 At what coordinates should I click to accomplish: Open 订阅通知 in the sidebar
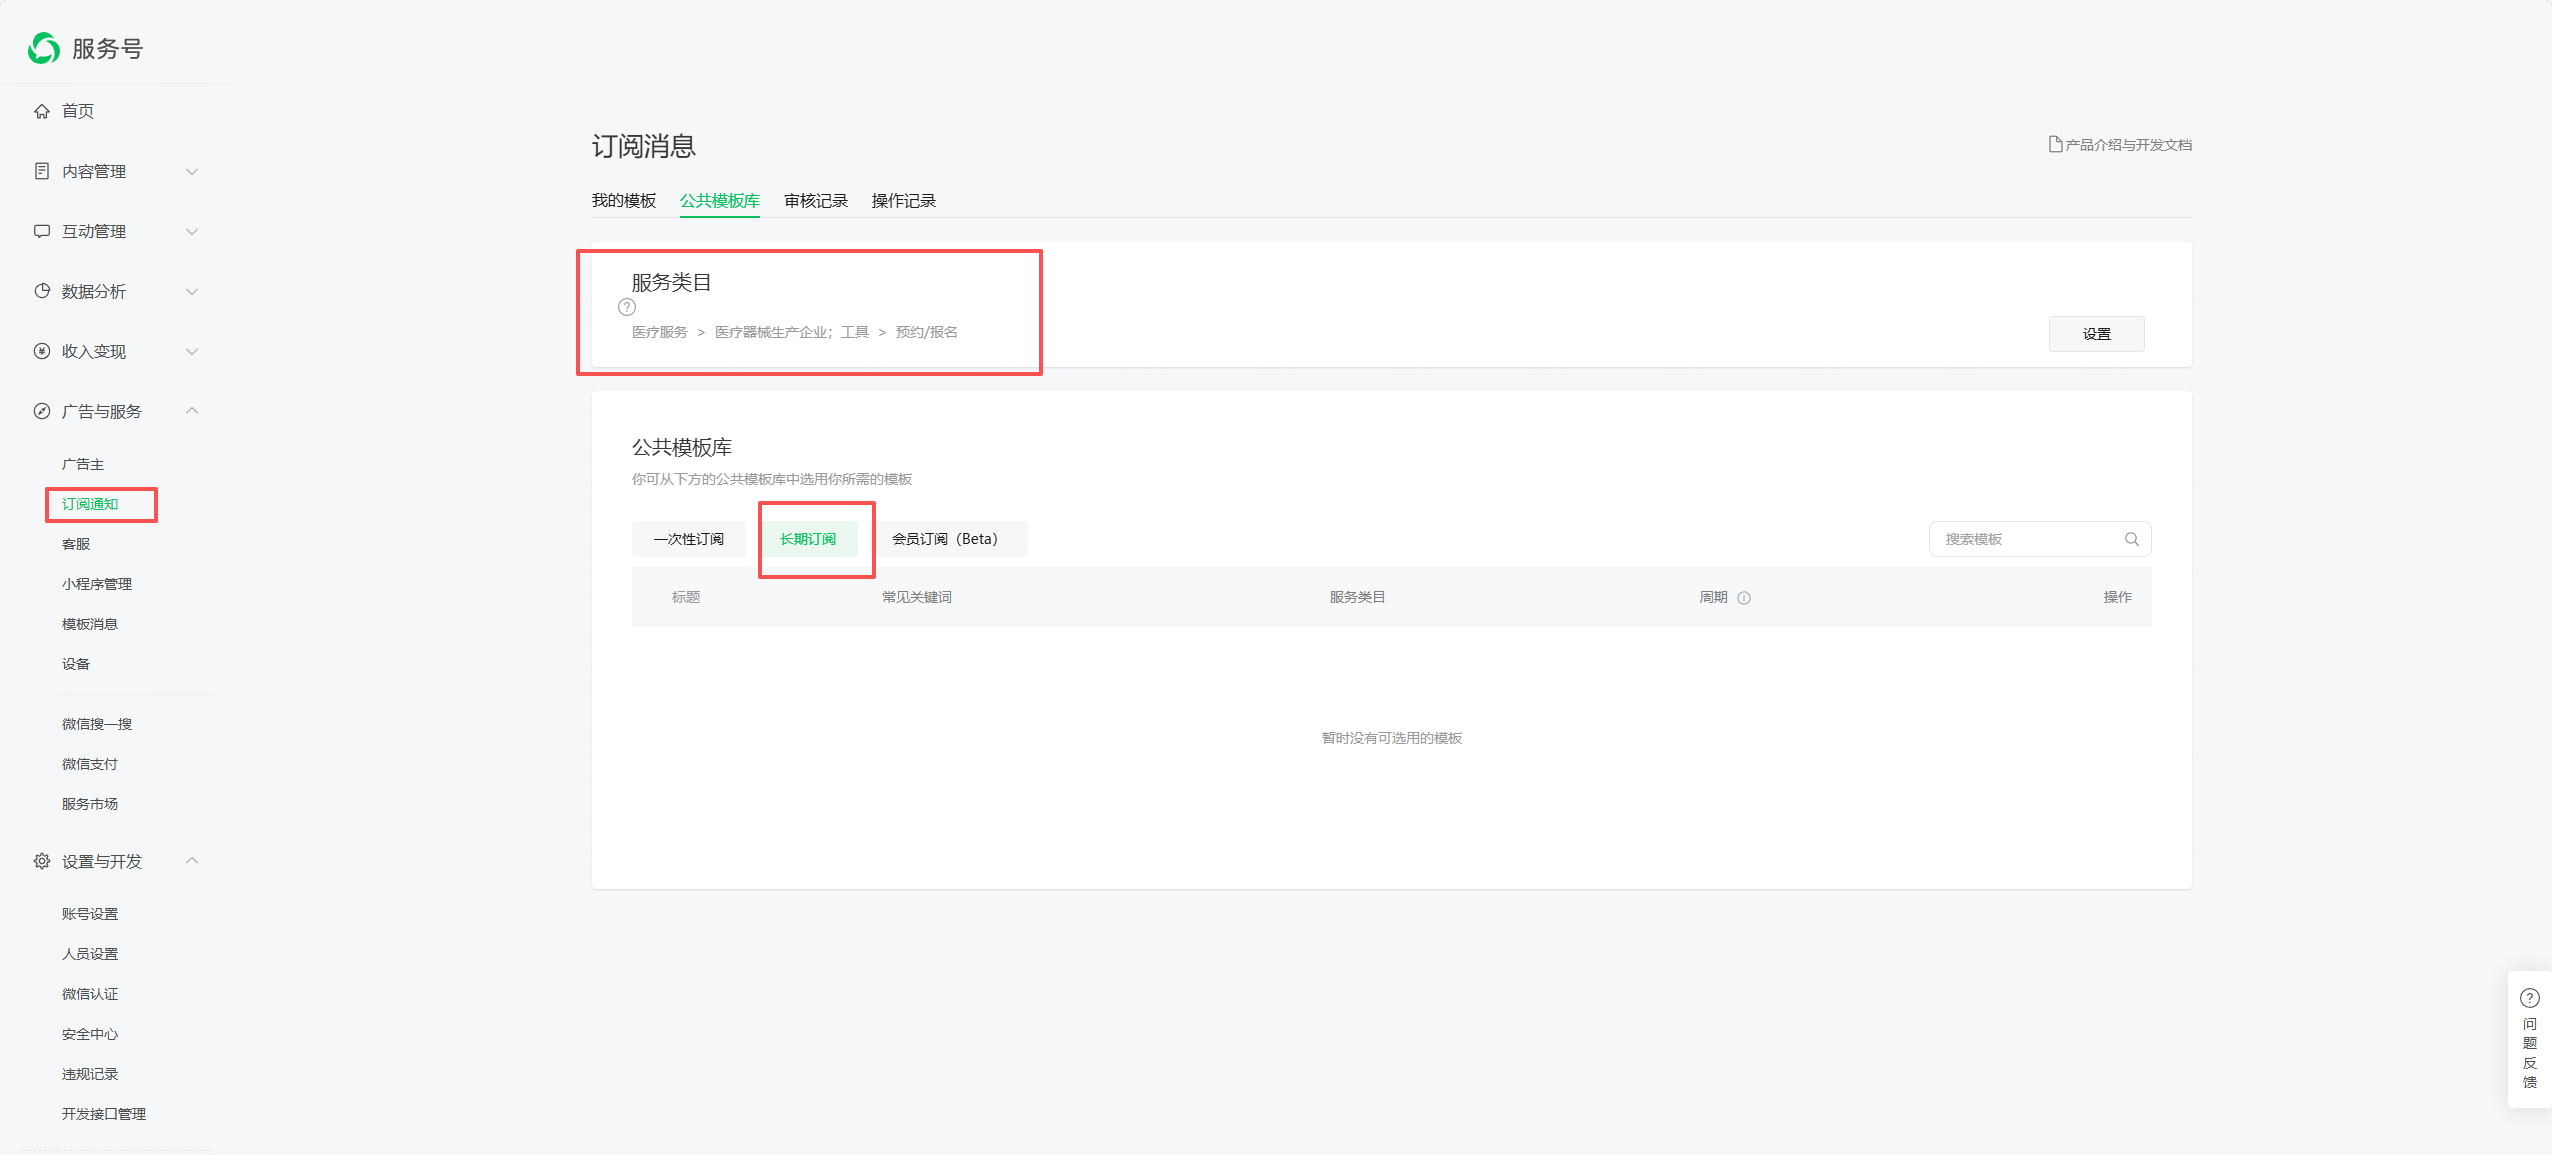pyautogui.click(x=90, y=504)
